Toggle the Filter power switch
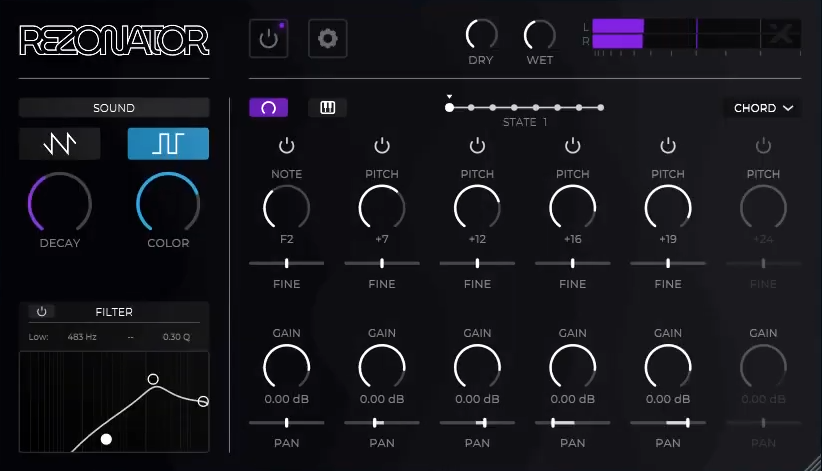This screenshot has width=822, height=471. pyautogui.click(x=42, y=312)
